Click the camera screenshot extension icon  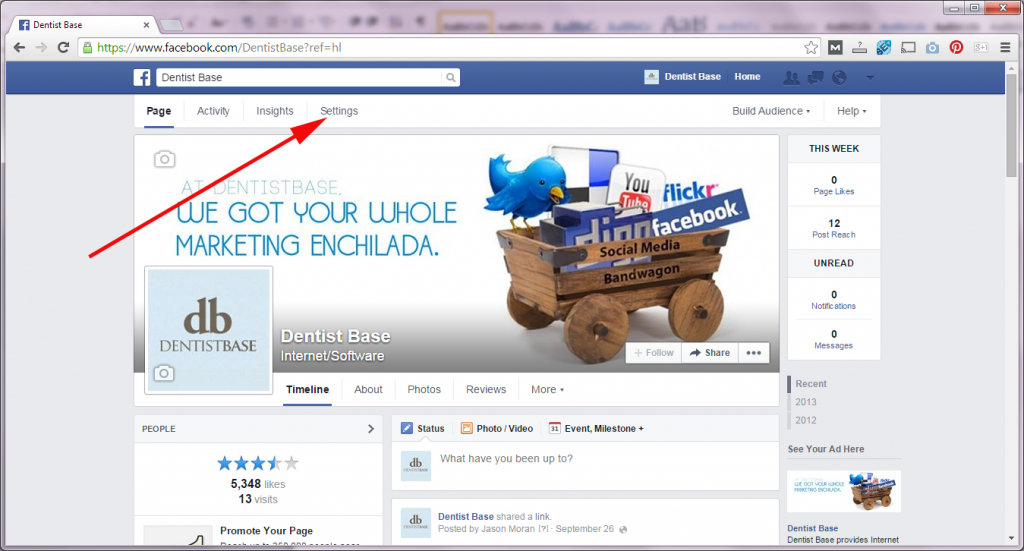932,48
